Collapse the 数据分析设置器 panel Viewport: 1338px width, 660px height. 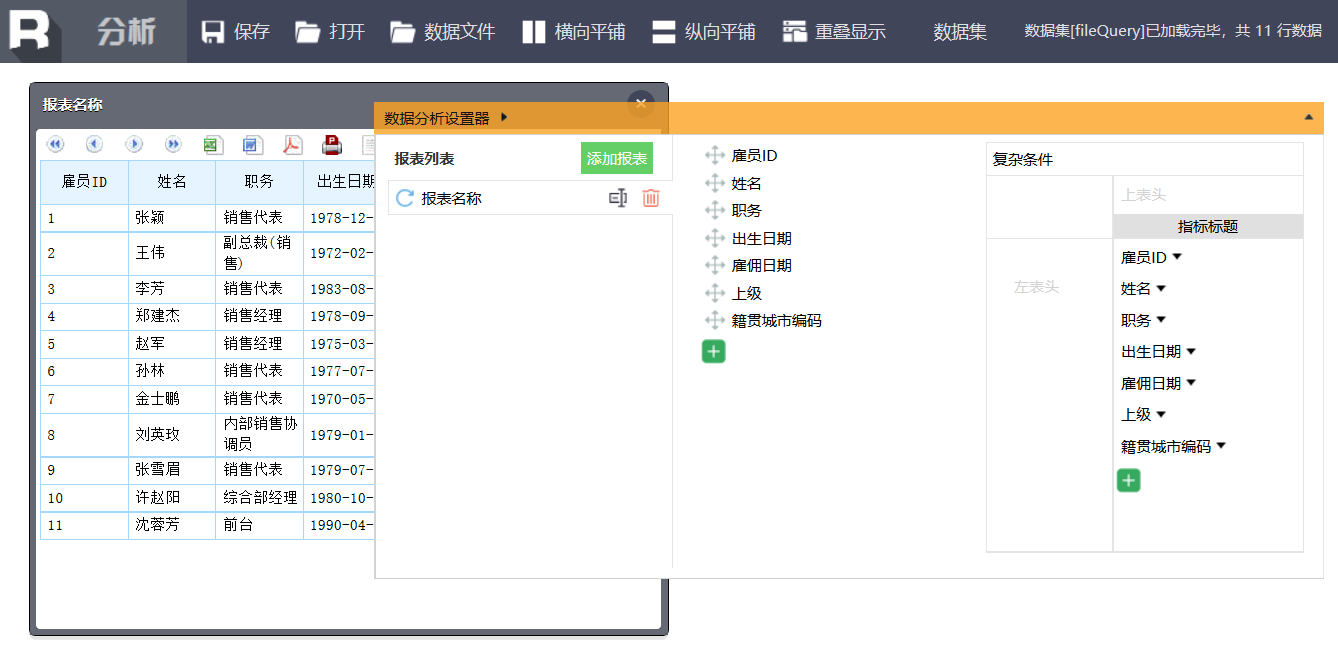pos(1308,117)
